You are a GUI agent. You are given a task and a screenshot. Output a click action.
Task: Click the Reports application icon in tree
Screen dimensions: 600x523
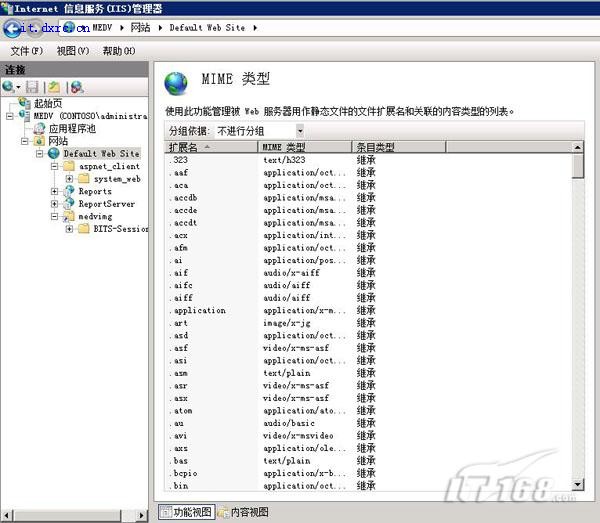[69, 191]
